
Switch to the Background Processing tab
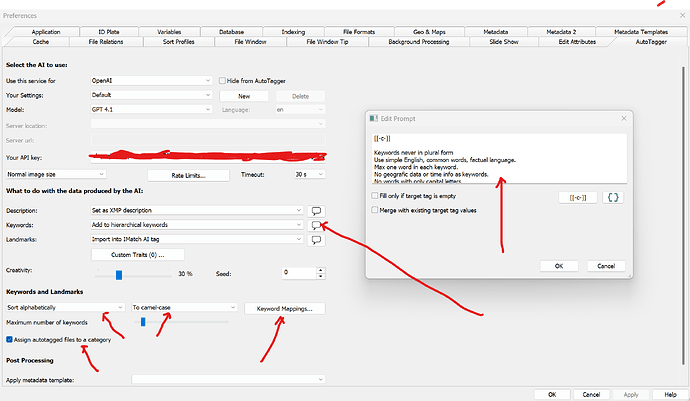click(418, 42)
